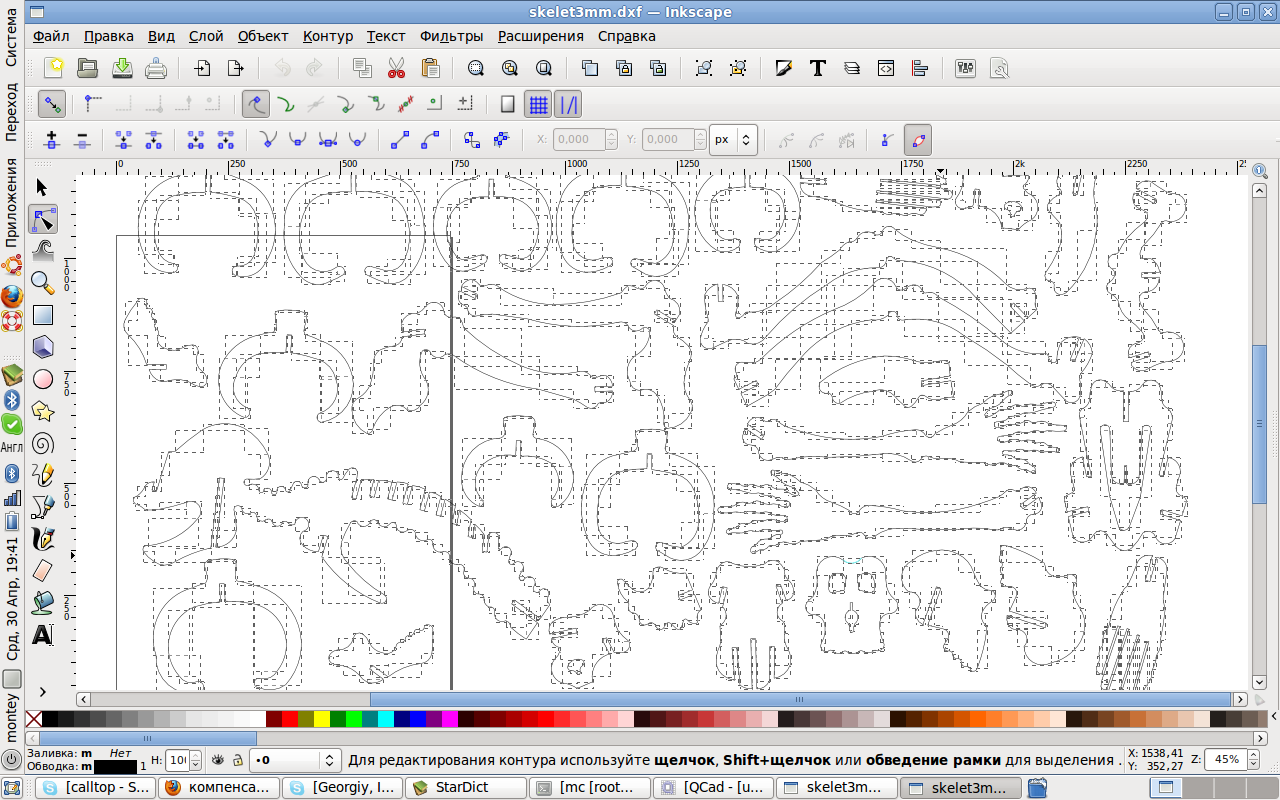Switch to the Firefox компенса... taskbar window
Viewport: 1280px width, 800px height.
[x=219, y=787]
